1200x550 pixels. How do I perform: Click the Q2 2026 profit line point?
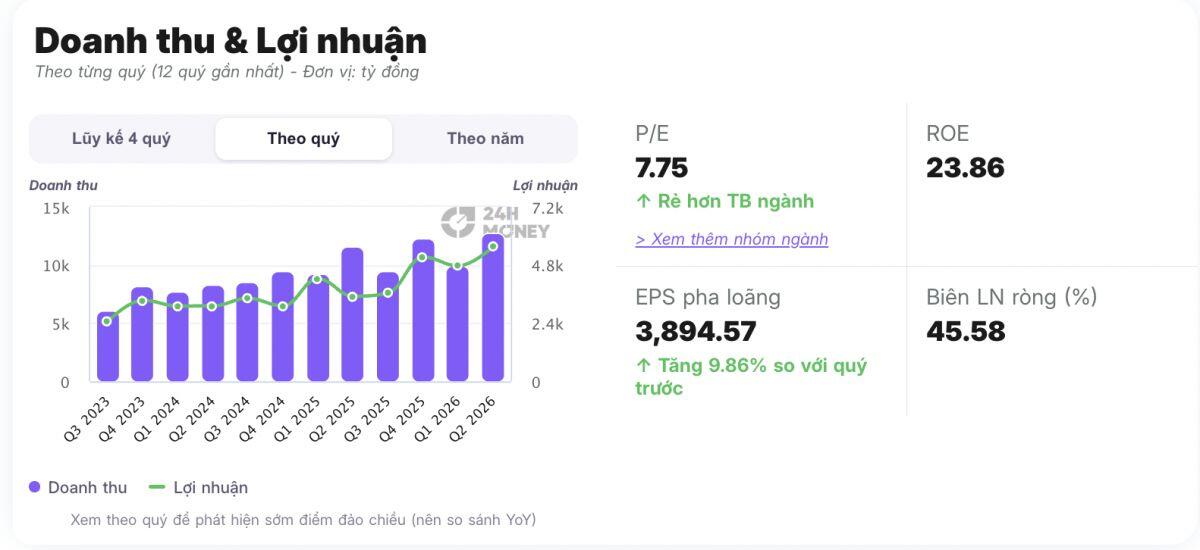click(492, 246)
